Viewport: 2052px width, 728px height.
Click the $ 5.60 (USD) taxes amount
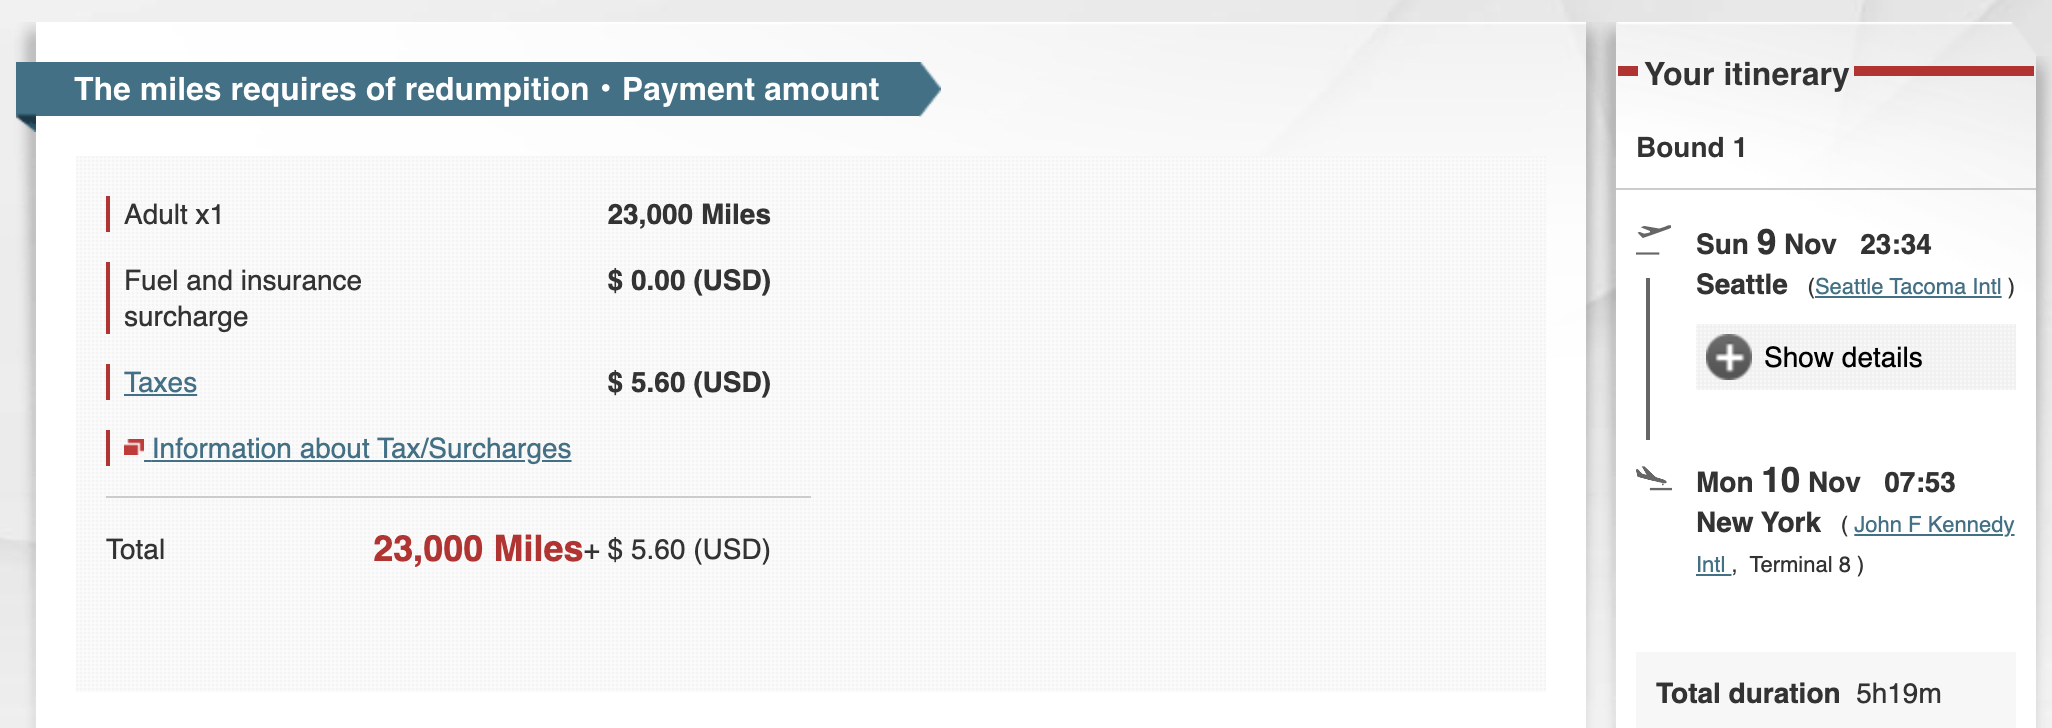(x=688, y=383)
